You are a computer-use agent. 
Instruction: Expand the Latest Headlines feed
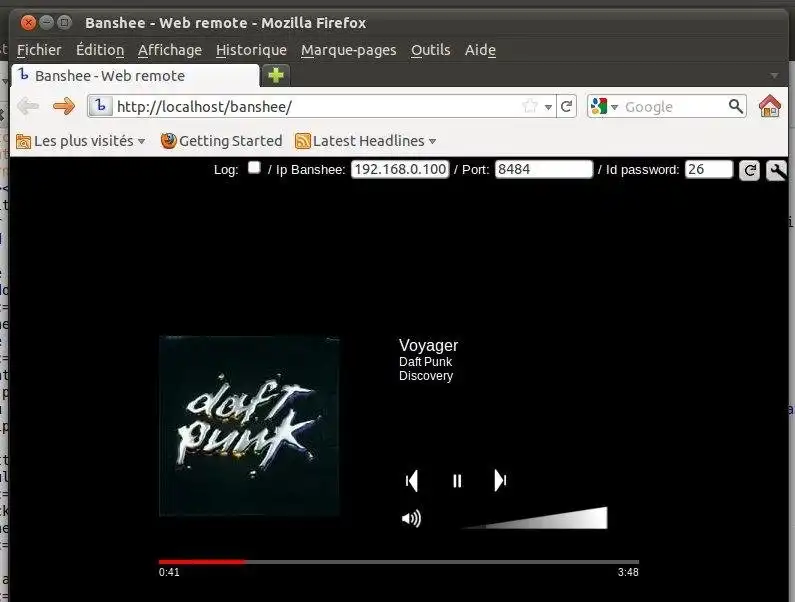click(366, 140)
